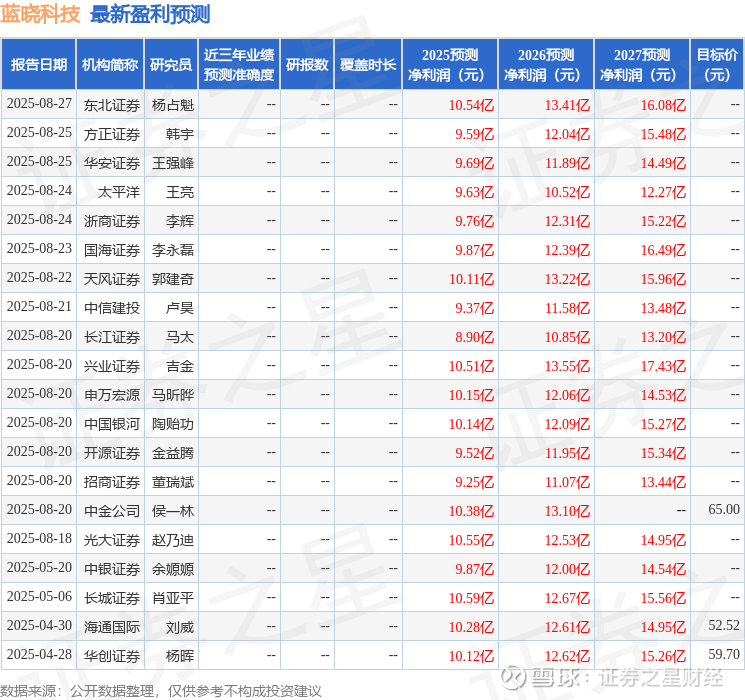Click the 11.07亿 profit value
The height and width of the screenshot is (700, 745).
(567, 482)
